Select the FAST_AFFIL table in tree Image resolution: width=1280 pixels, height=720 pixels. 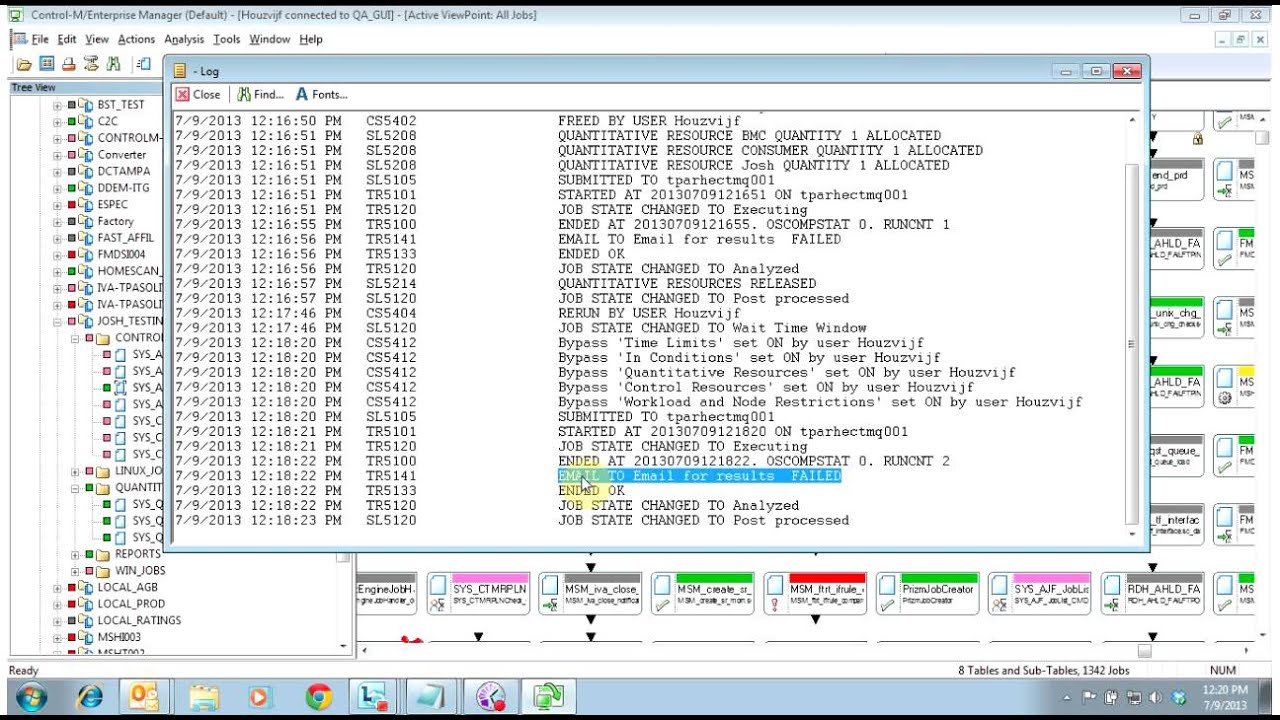pyautogui.click(x=125, y=238)
